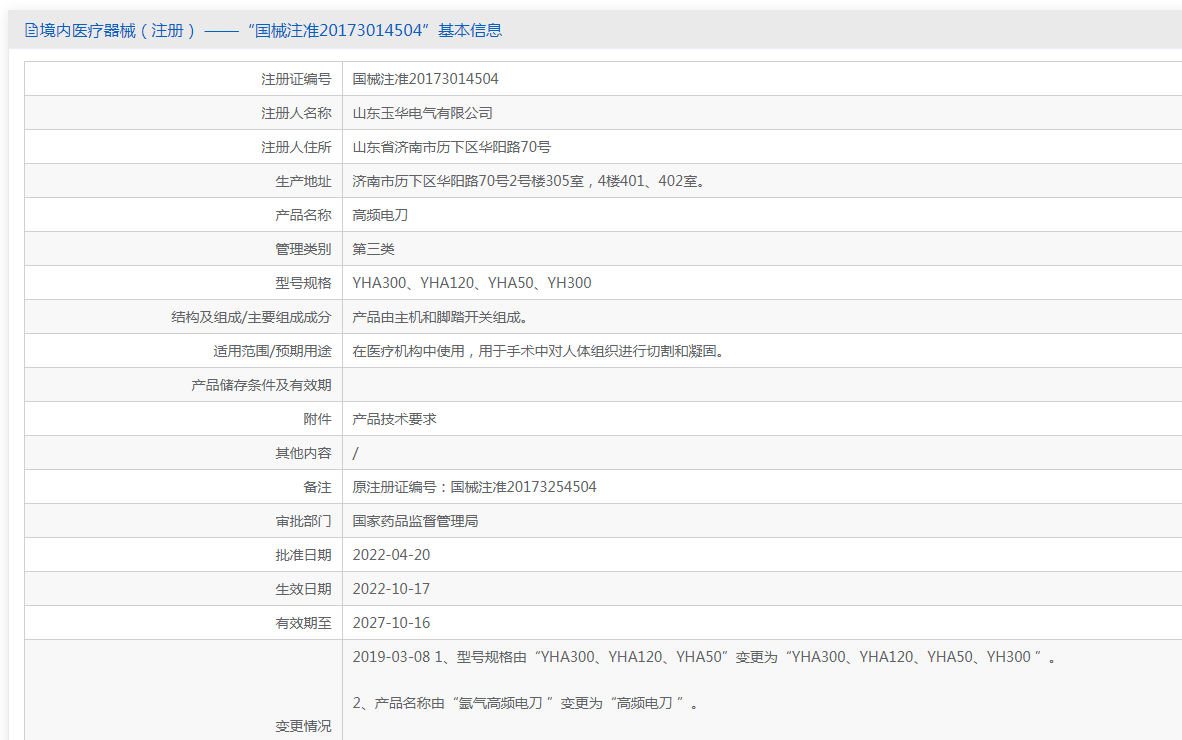Select the 生产地址 label

pos(303,181)
